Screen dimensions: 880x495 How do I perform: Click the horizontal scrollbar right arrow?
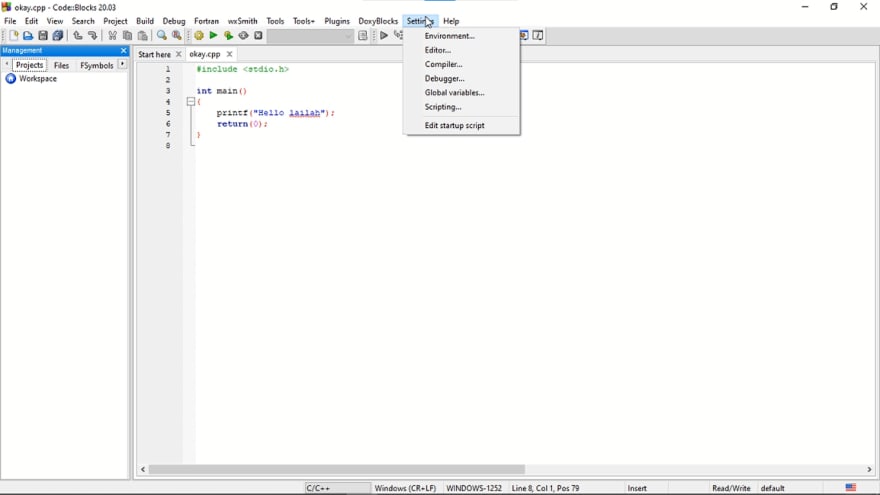(x=869, y=469)
